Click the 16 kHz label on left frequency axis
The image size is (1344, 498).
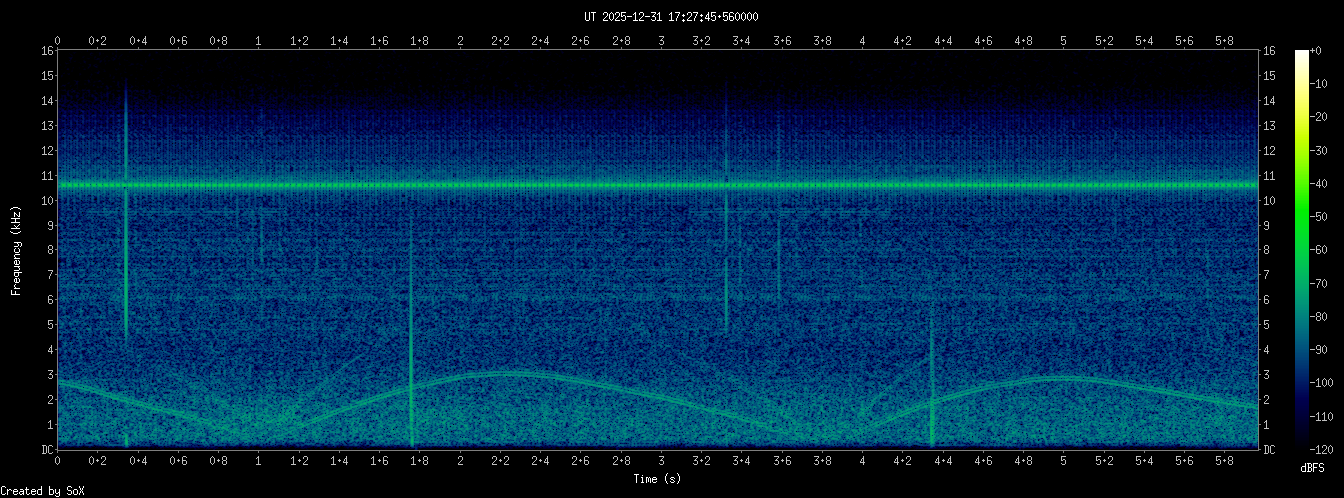(x=46, y=51)
